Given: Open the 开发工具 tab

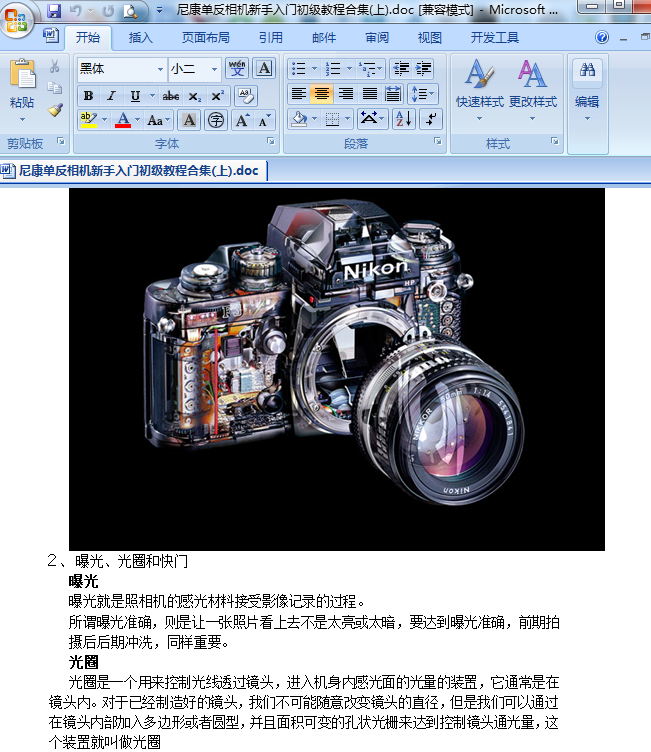Looking at the screenshot, I should click(x=495, y=38).
